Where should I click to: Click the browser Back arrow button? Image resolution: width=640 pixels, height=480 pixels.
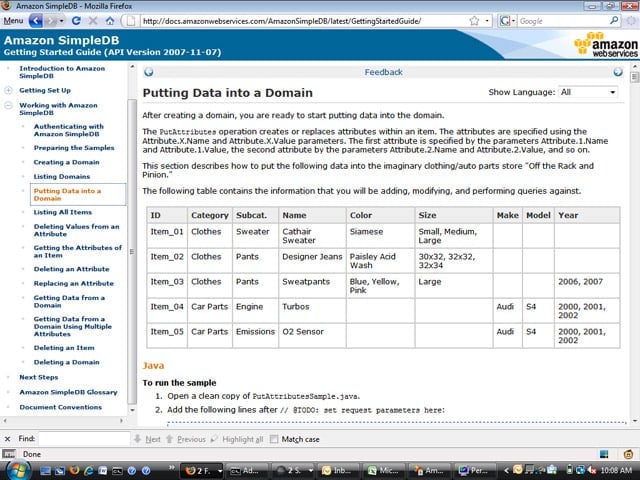click(x=36, y=21)
